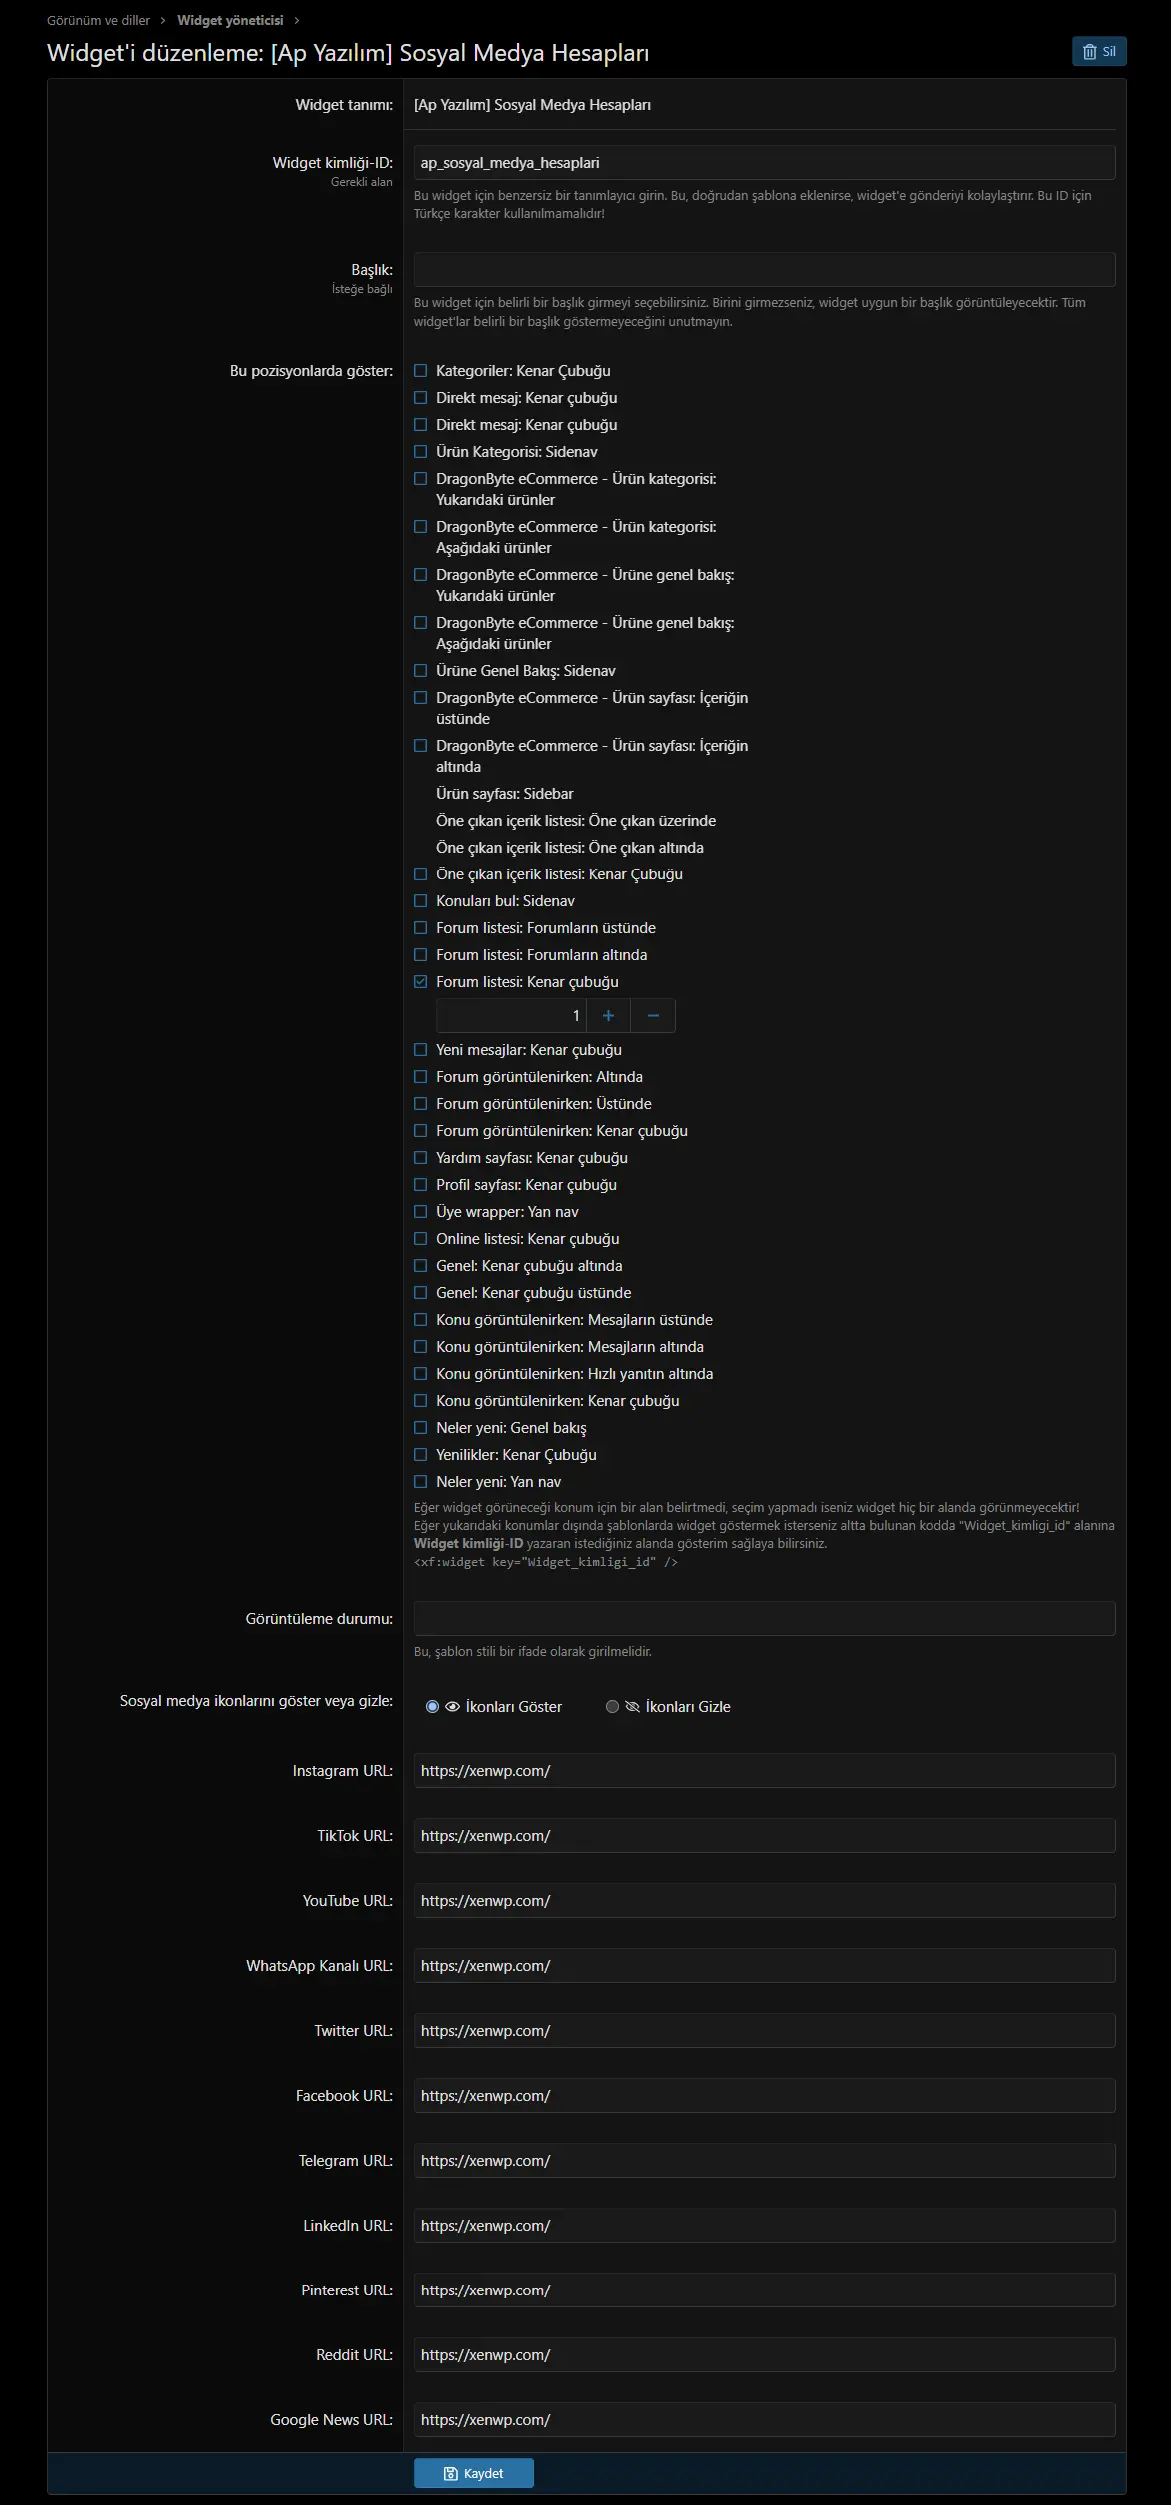Check Öne çıkan içerik listesi: Kenar Çubuğu
The image size is (1171, 2505).
(x=421, y=874)
